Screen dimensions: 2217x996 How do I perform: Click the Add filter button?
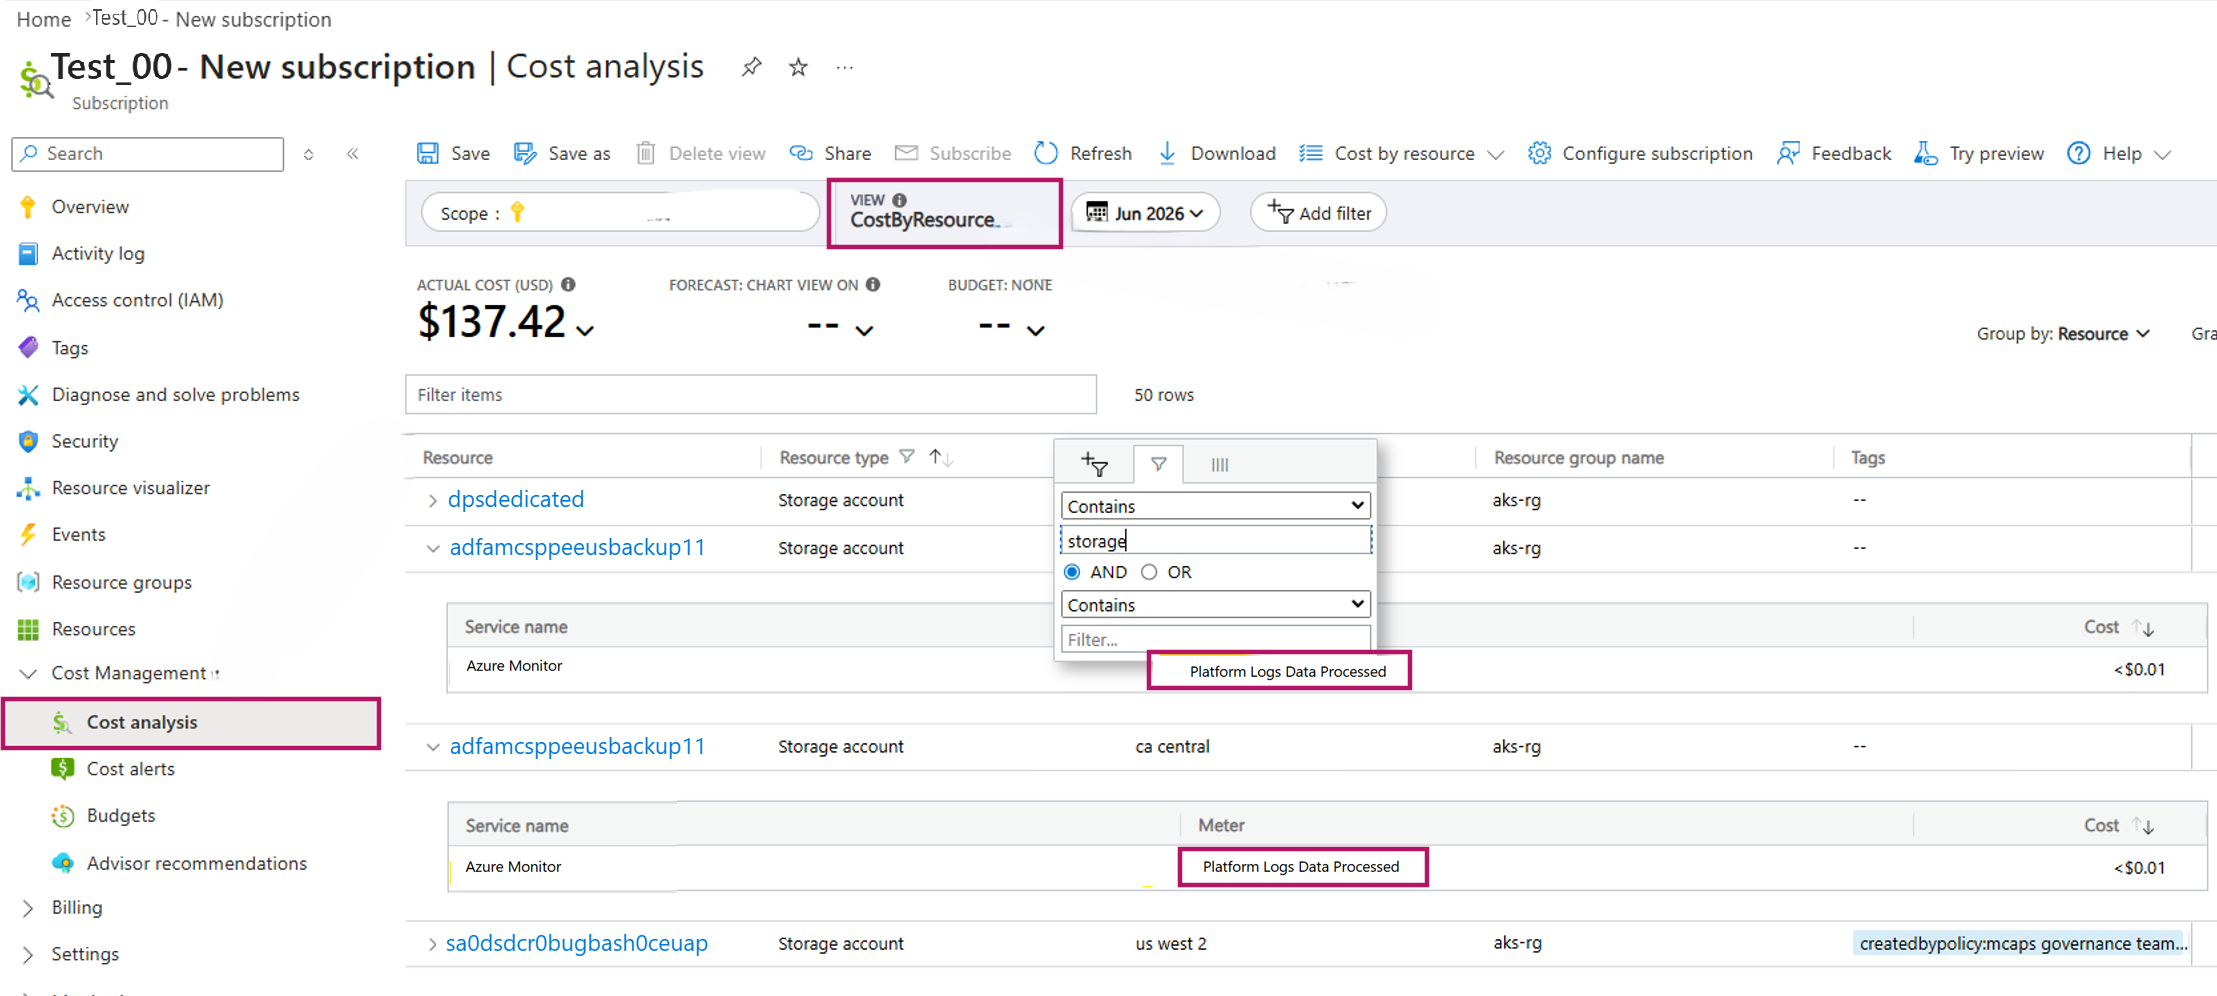1319,213
